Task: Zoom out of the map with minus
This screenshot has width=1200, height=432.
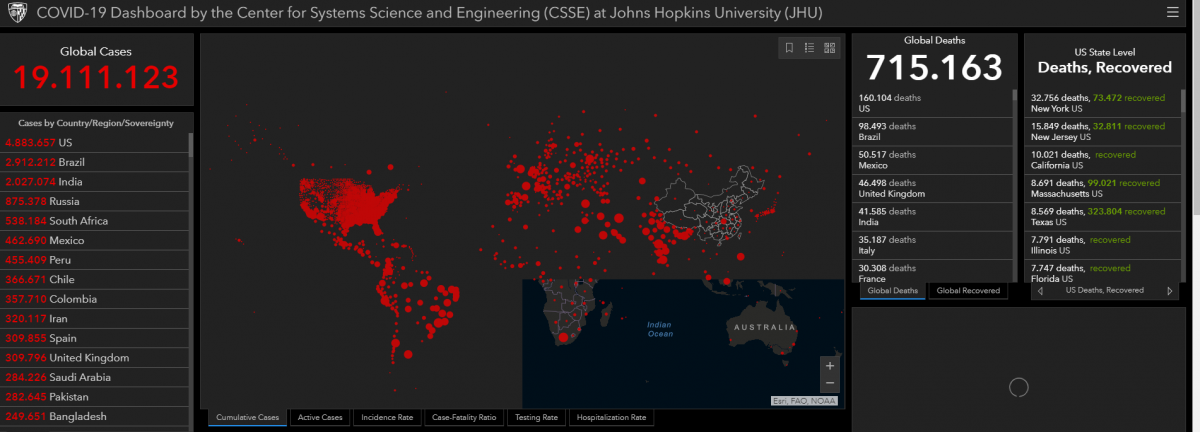Action: pyautogui.click(x=829, y=384)
